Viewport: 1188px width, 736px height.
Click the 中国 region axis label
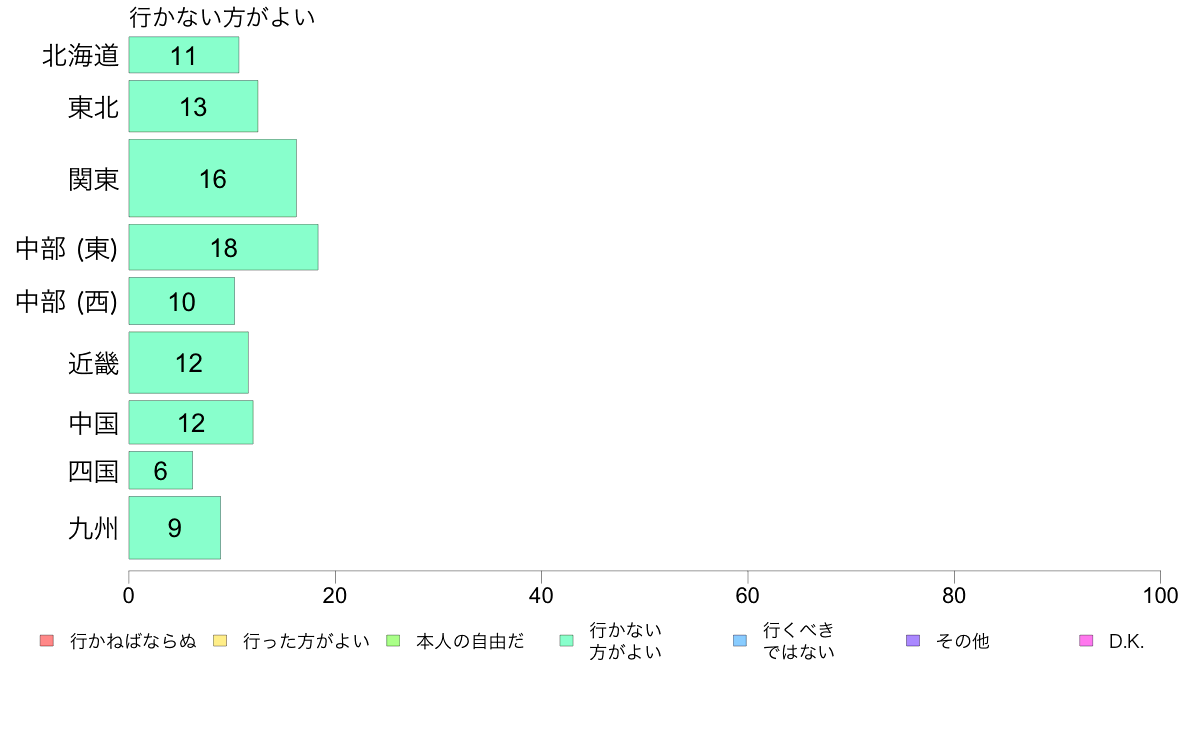[94, 423]
